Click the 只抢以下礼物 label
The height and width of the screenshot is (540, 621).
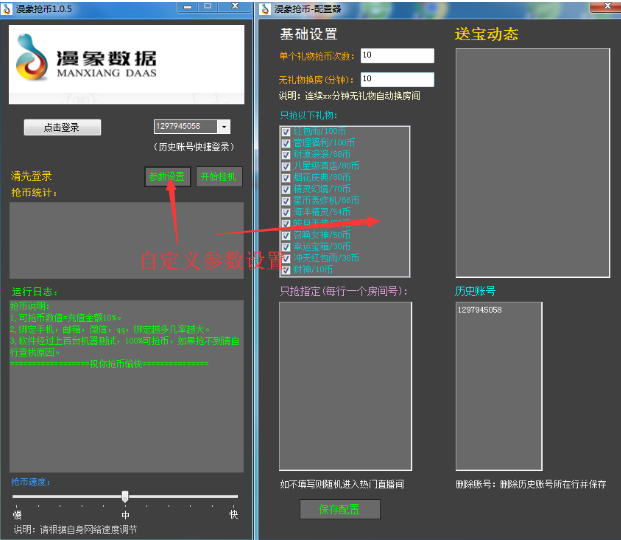pos(309,115)
